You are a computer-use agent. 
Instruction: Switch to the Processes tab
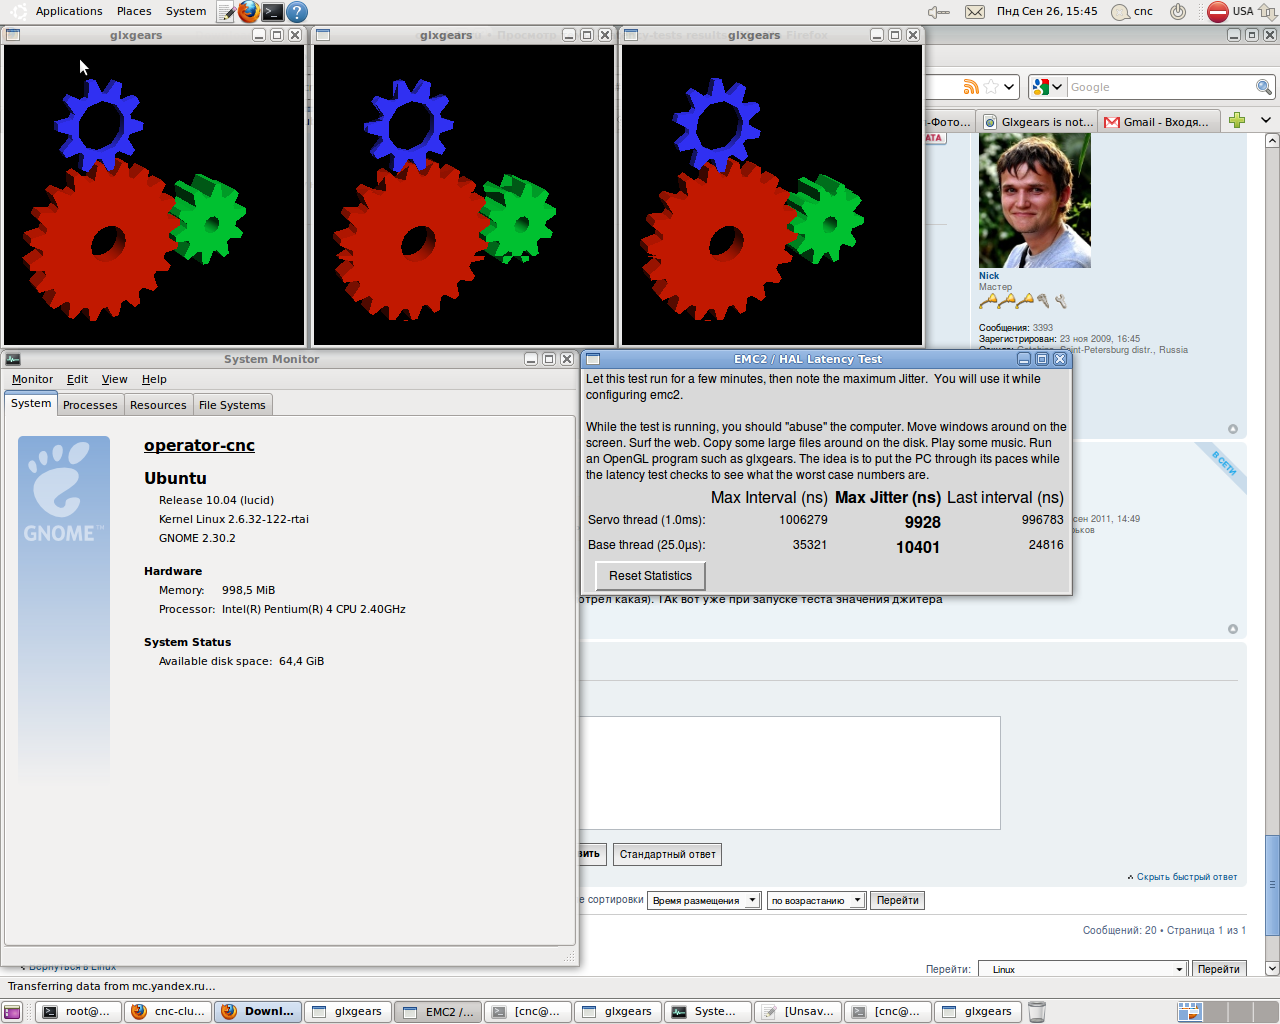coord(90,405)
